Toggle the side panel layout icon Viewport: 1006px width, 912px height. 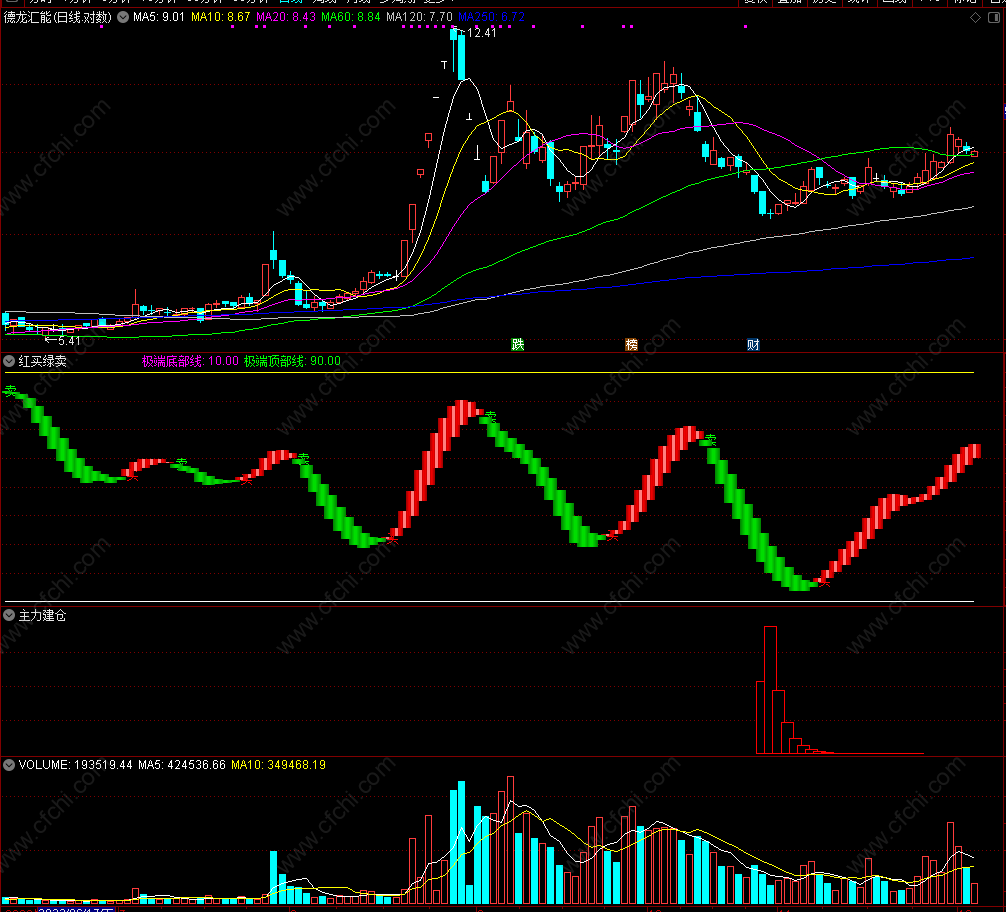(x=993, y=17)
